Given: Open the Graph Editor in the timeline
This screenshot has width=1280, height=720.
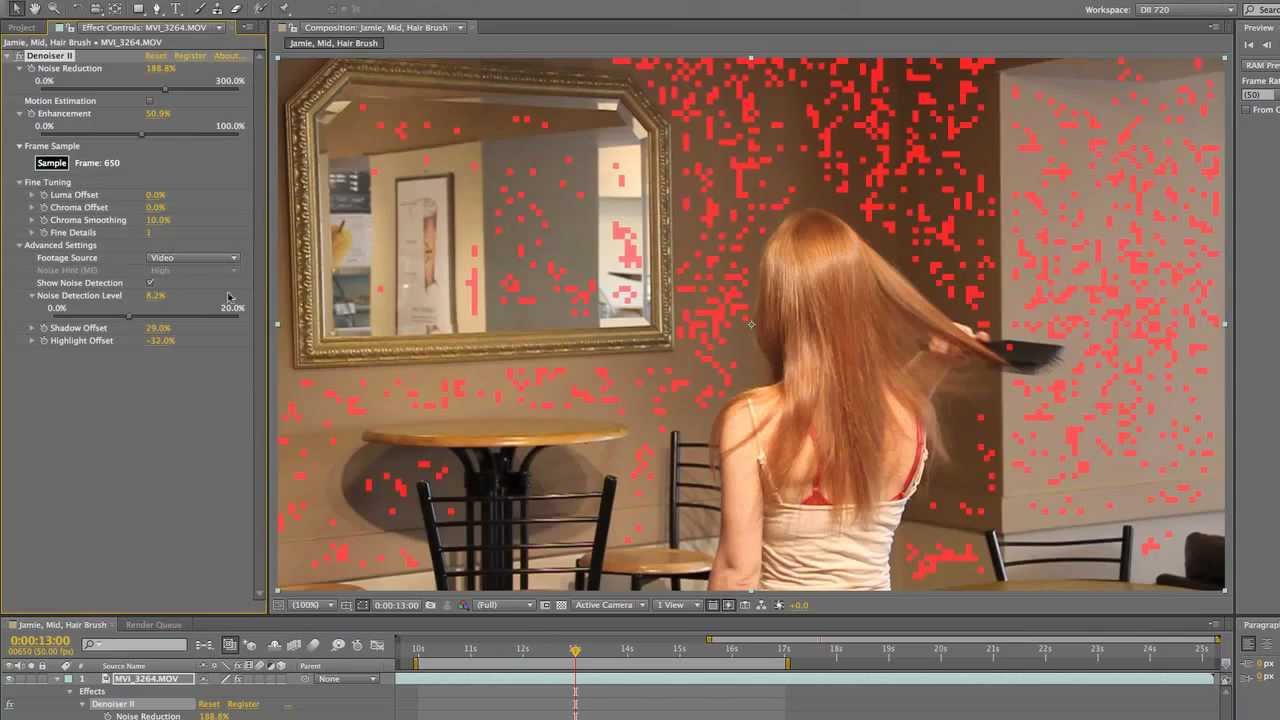Looking at the screenshot, I should pos(376,645).
